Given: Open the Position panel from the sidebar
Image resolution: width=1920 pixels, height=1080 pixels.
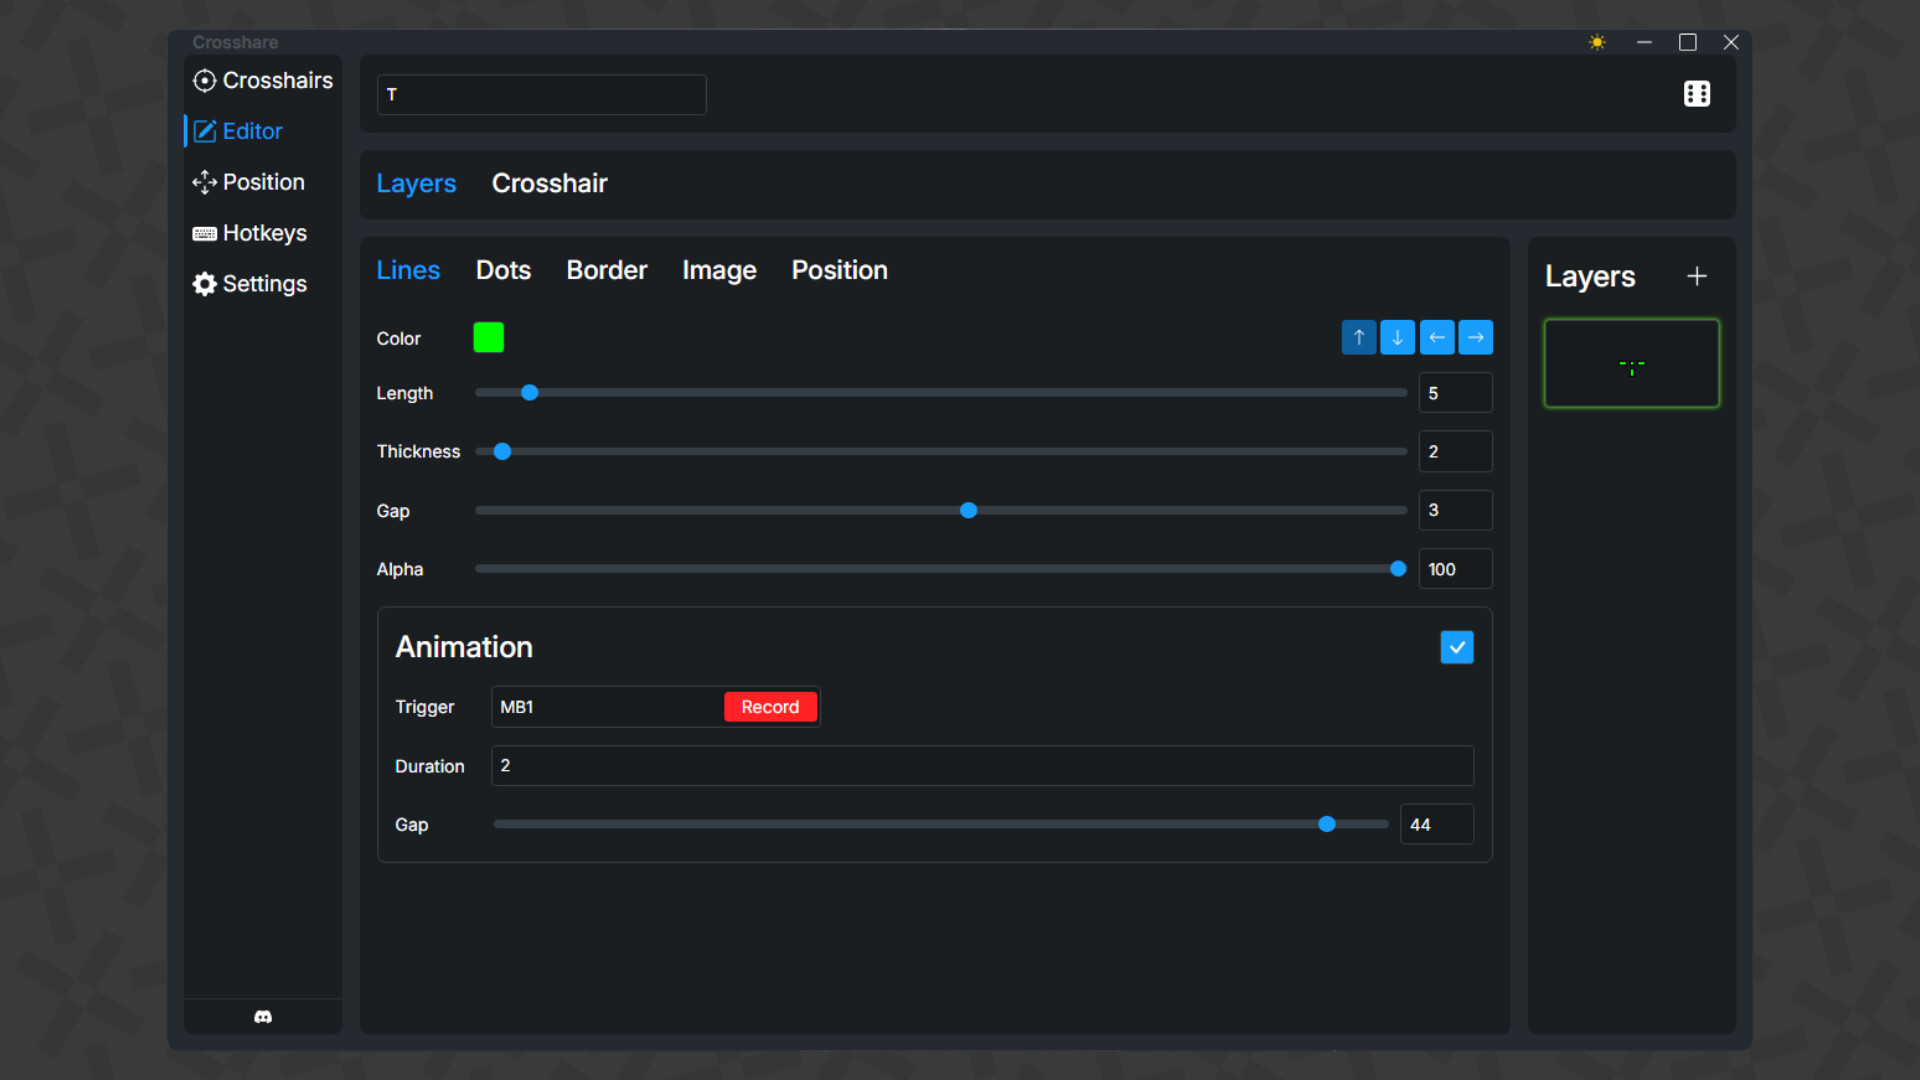Looking at the screenshot, I should pos(262,182).
